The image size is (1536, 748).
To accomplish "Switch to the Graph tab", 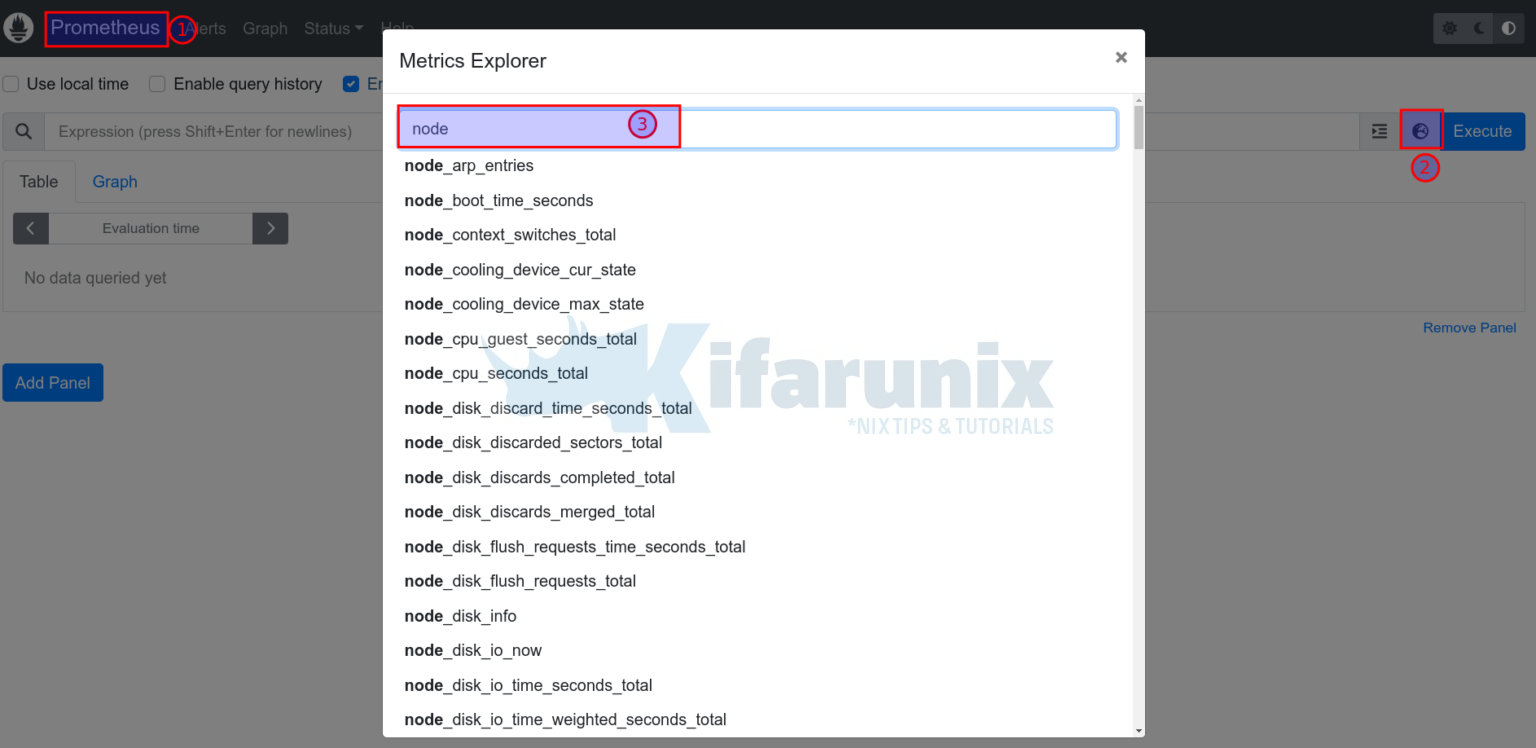I will coord(114,181).
